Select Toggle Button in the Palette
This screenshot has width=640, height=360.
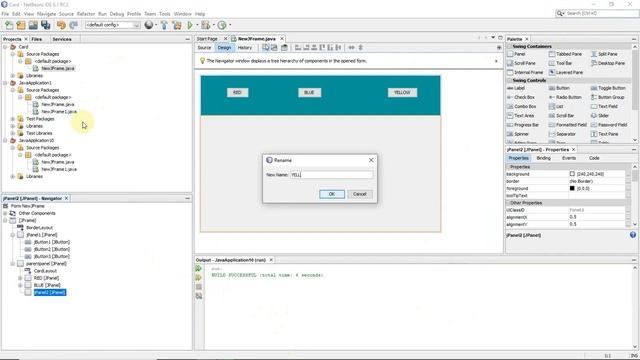(x=608, y=88)
